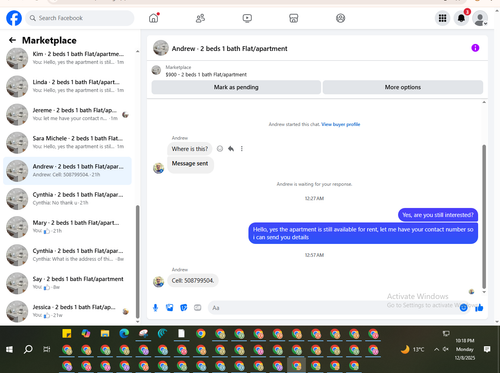Click the 'Yes, are you still interested?' message

(438, 215)
